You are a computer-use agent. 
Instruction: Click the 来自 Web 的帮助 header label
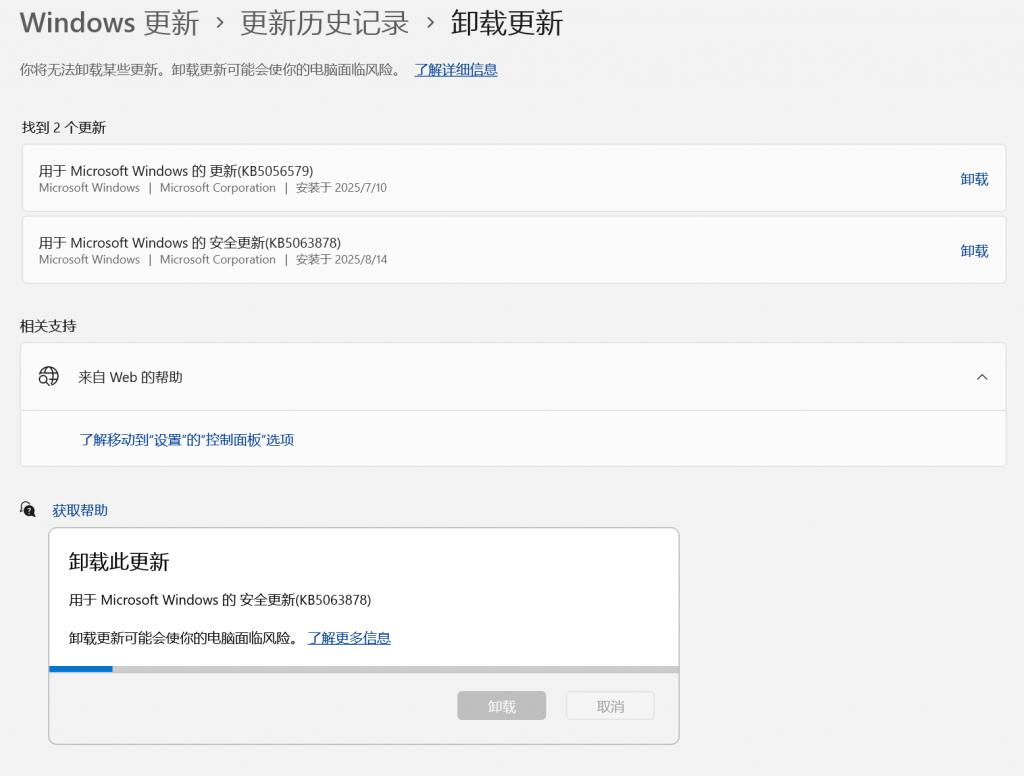click(x=130, y=377)
